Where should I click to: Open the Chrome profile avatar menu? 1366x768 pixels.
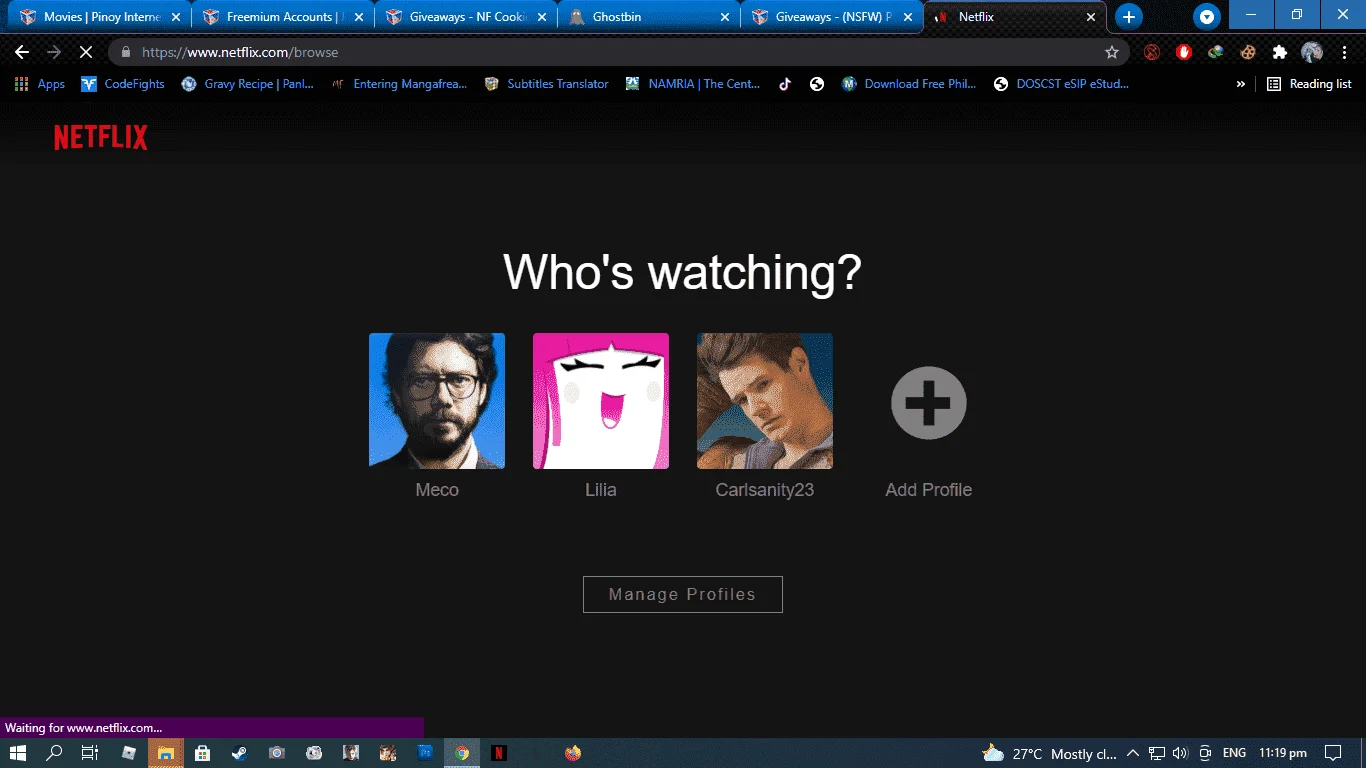[x=1312, y=52]
